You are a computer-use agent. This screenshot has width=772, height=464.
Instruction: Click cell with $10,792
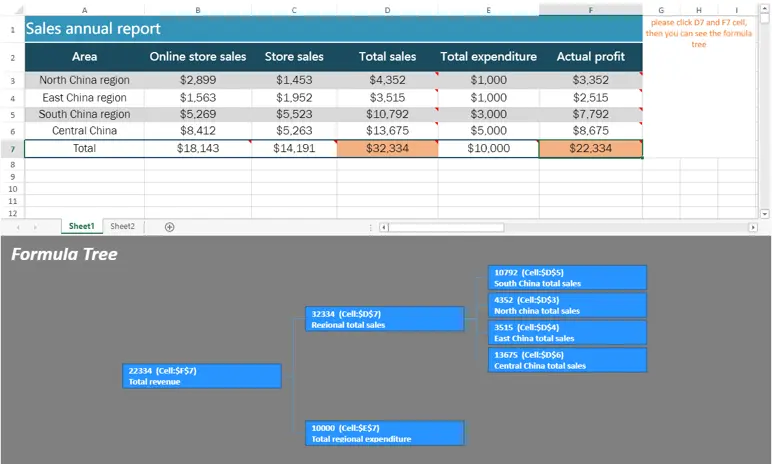(387, 114)
